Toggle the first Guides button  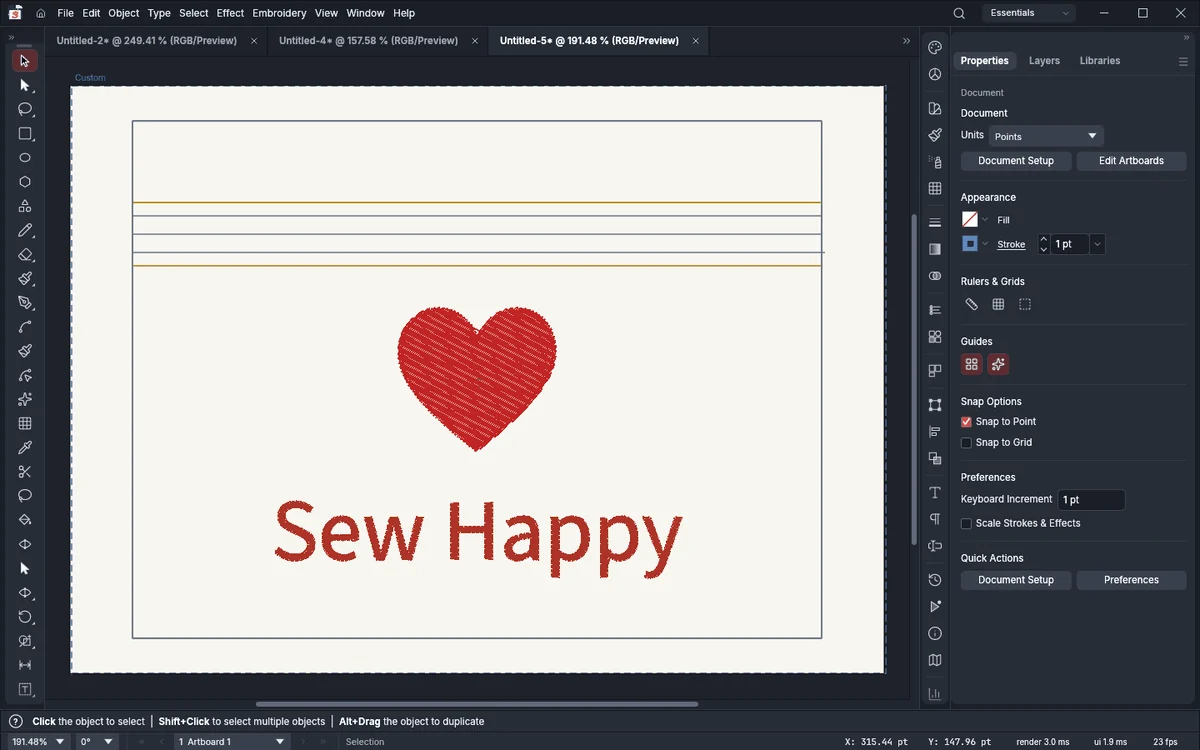pos(972,365)
